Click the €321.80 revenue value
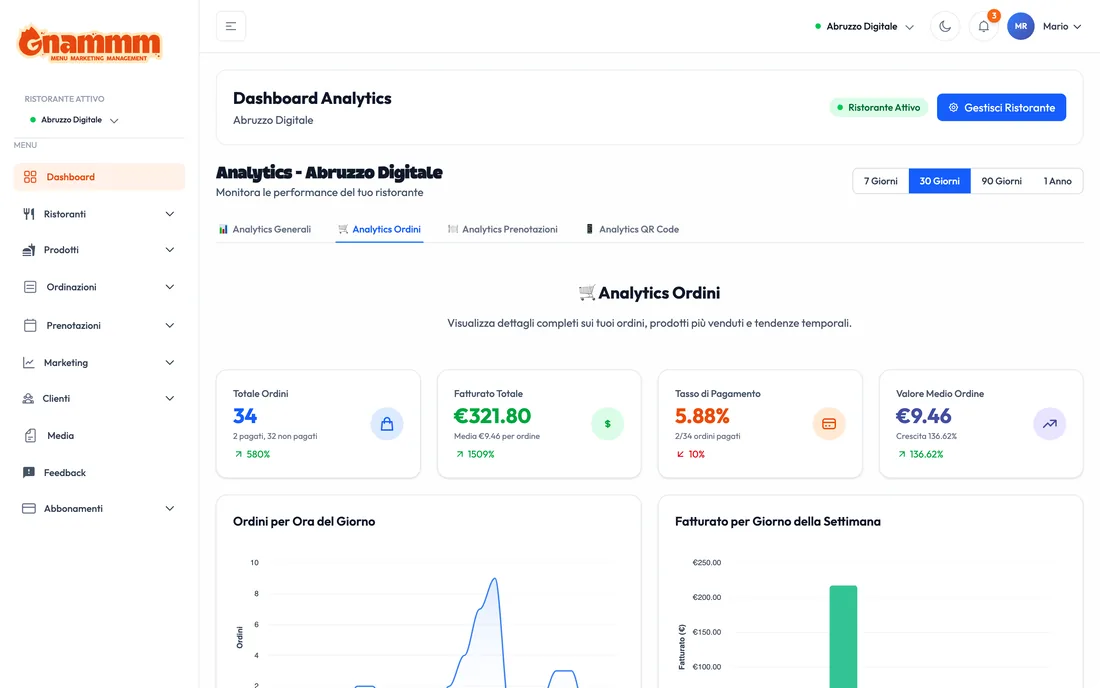 pyautogui.click(x=492, y=416)
